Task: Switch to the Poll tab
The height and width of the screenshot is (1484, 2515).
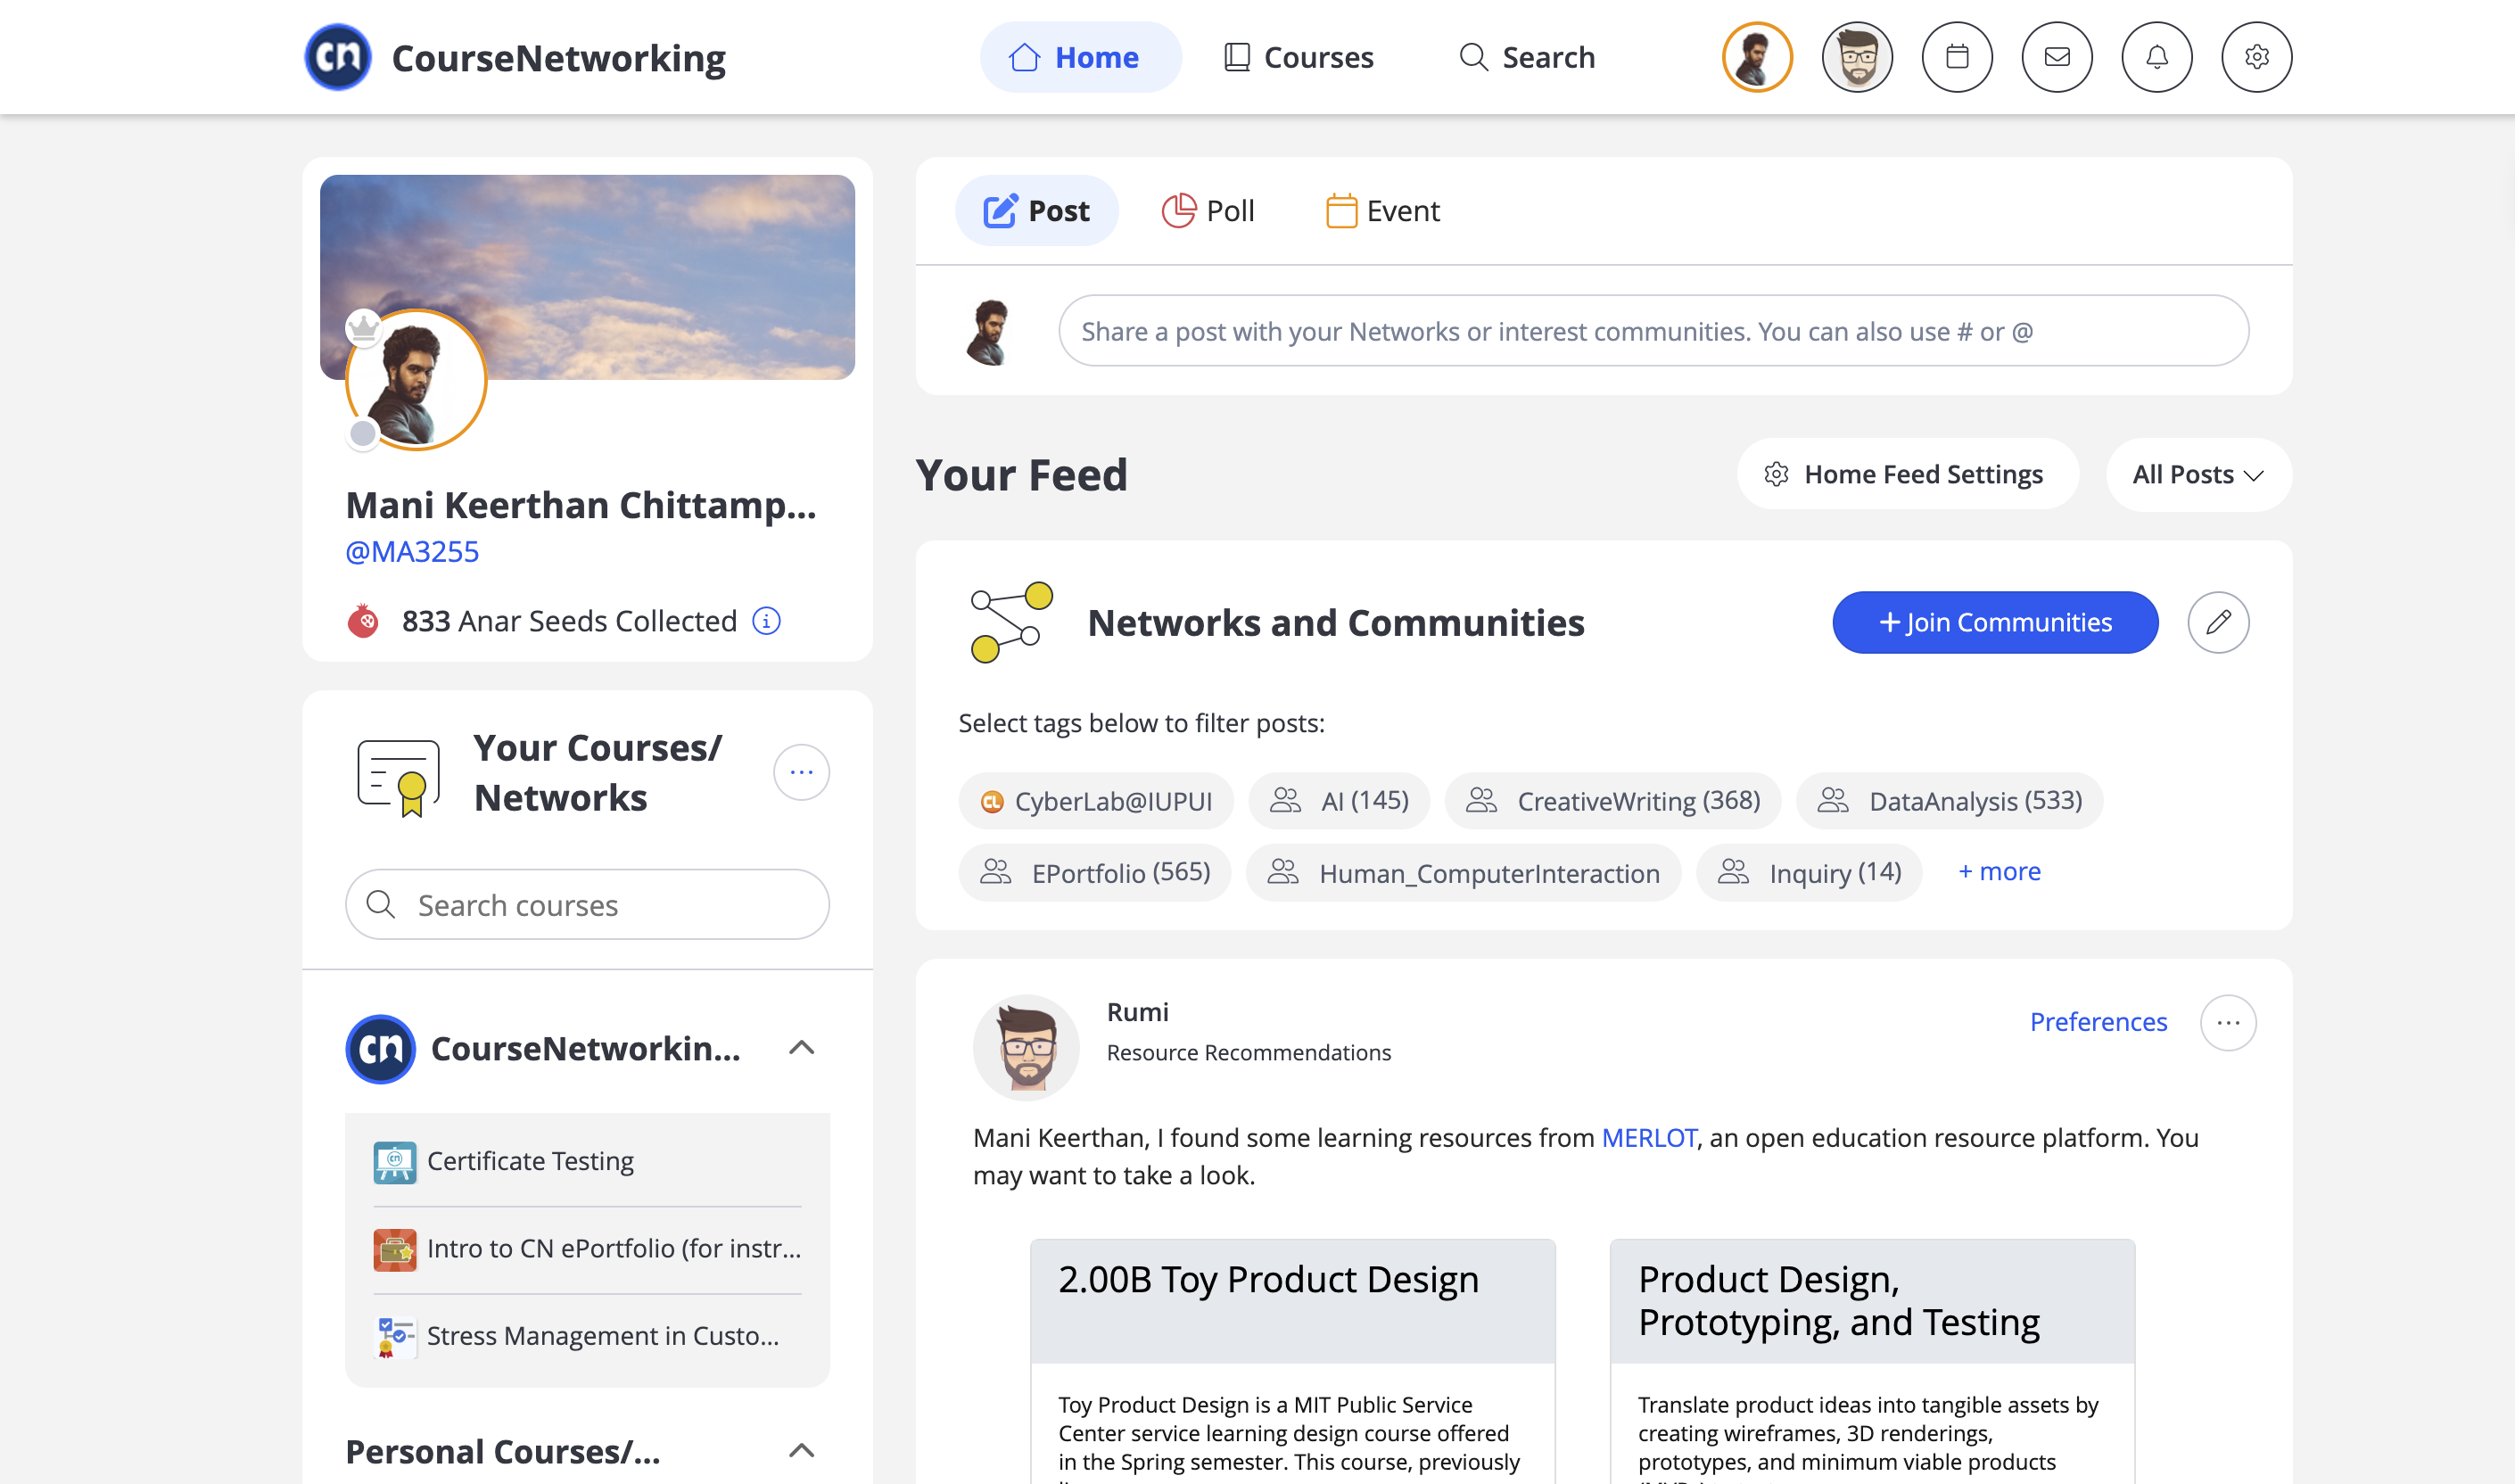Action: coord(1208,211)
